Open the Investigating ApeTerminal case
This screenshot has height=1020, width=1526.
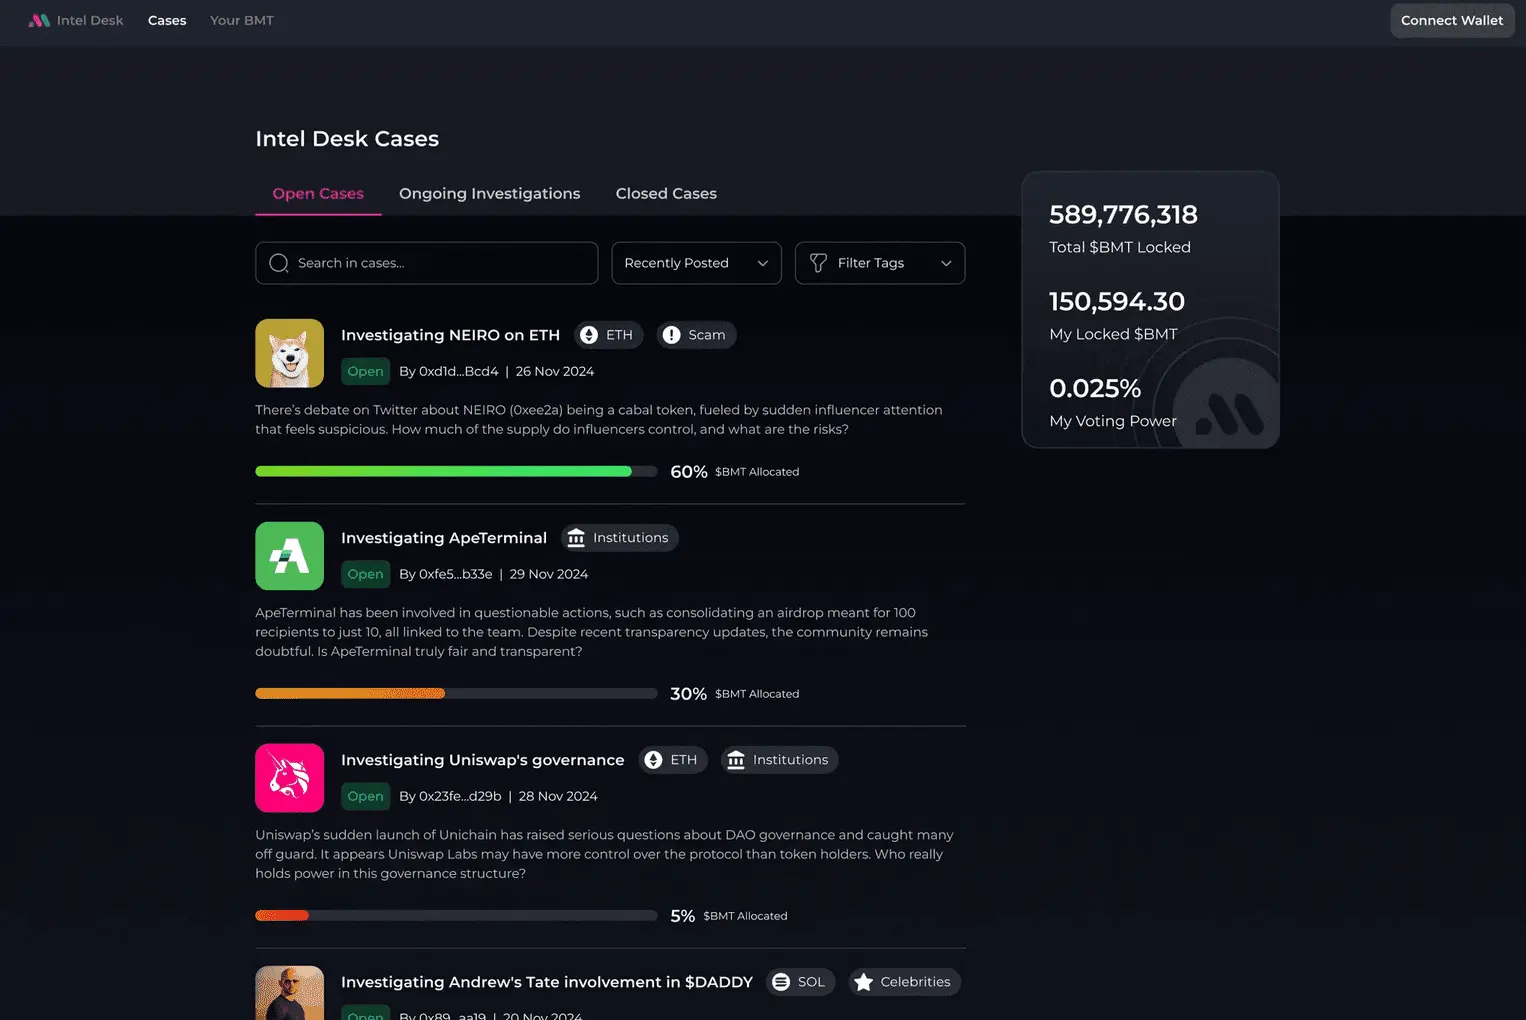point(444,538)
